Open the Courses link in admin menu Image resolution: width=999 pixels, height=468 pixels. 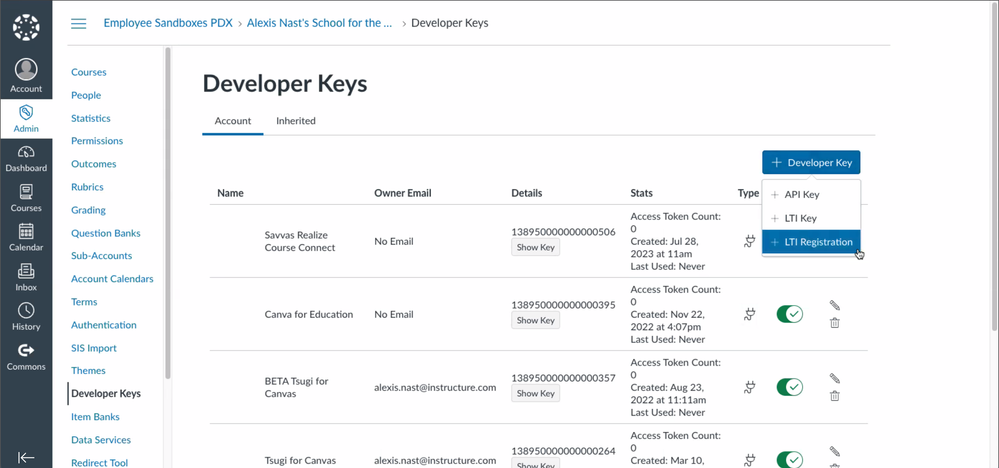coord(89,72)
